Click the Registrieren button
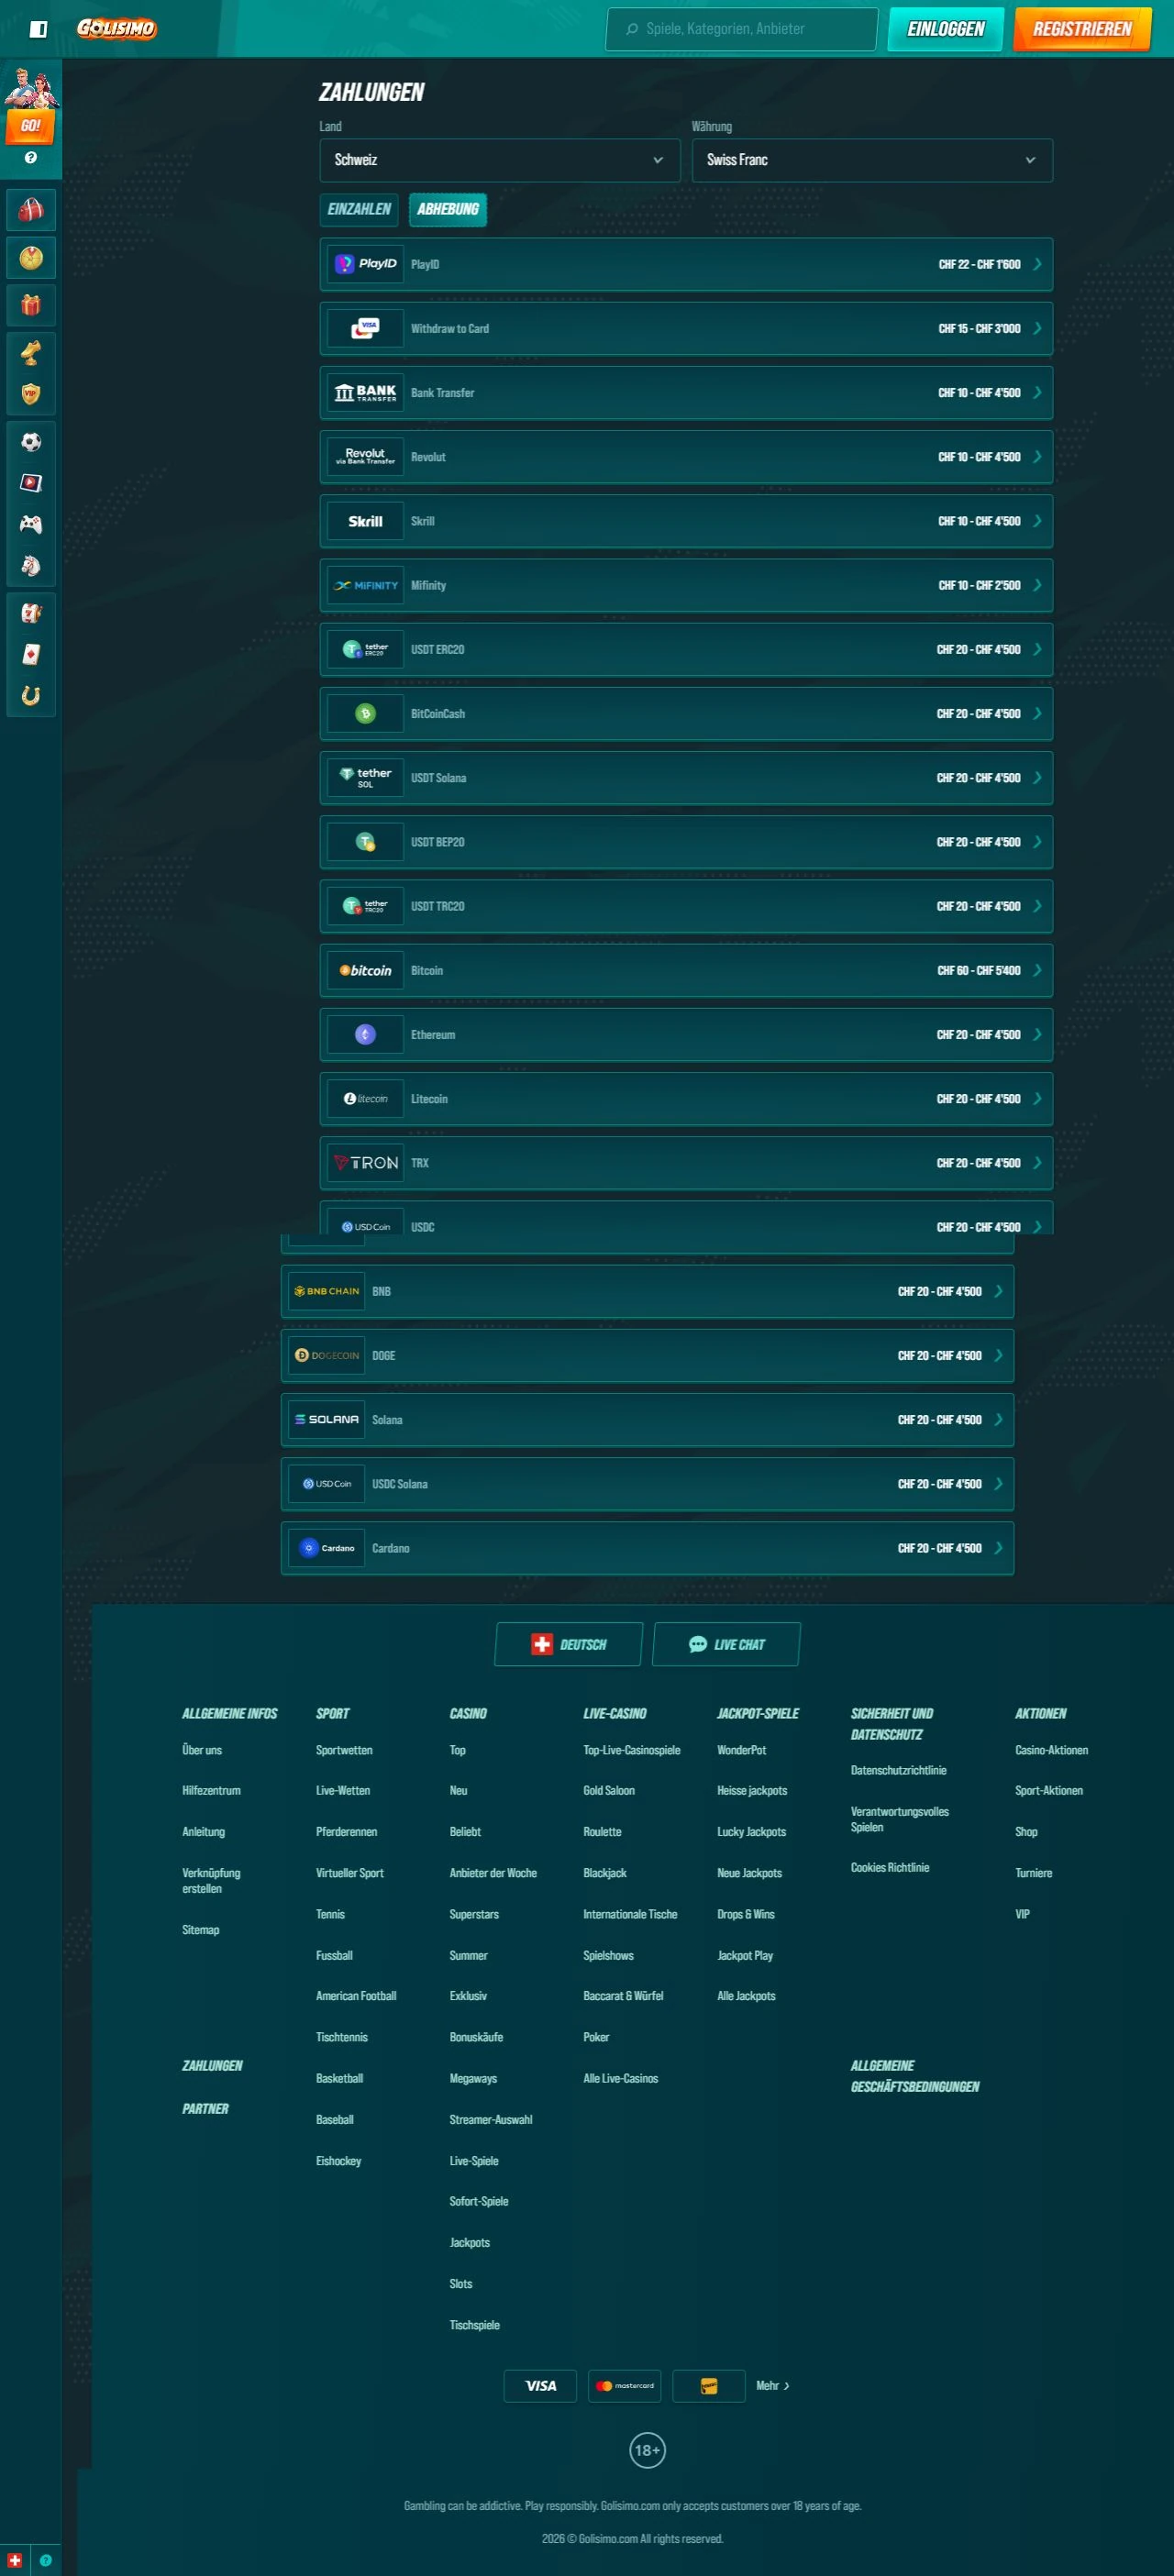 tap(1082, 29)
